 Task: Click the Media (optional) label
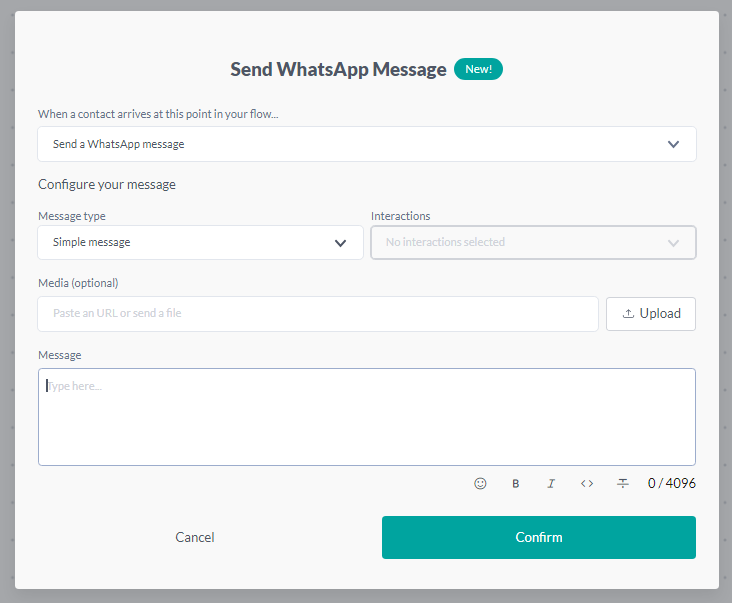tap(78, 283)
